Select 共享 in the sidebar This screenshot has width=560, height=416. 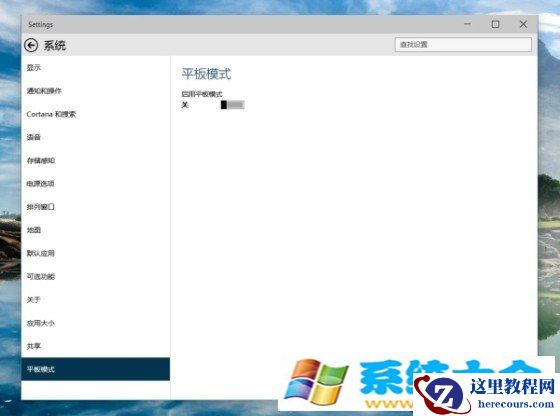click(96, 346)
